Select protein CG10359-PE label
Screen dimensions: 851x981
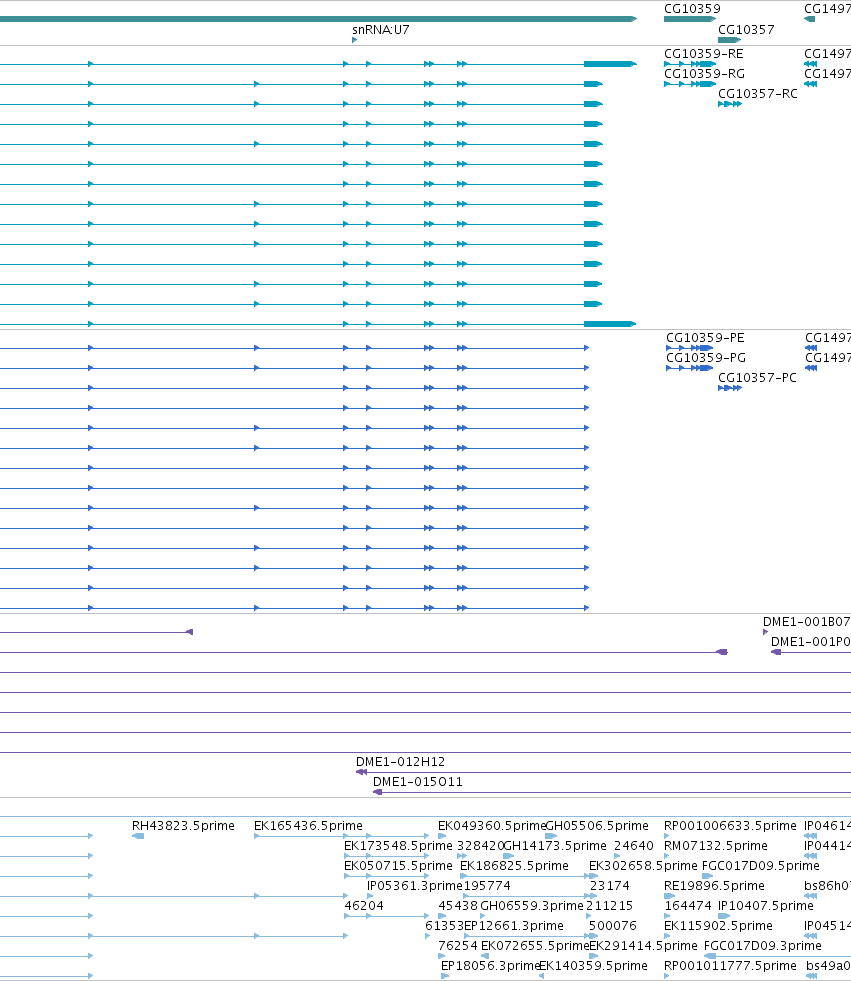tap(705, 338)
